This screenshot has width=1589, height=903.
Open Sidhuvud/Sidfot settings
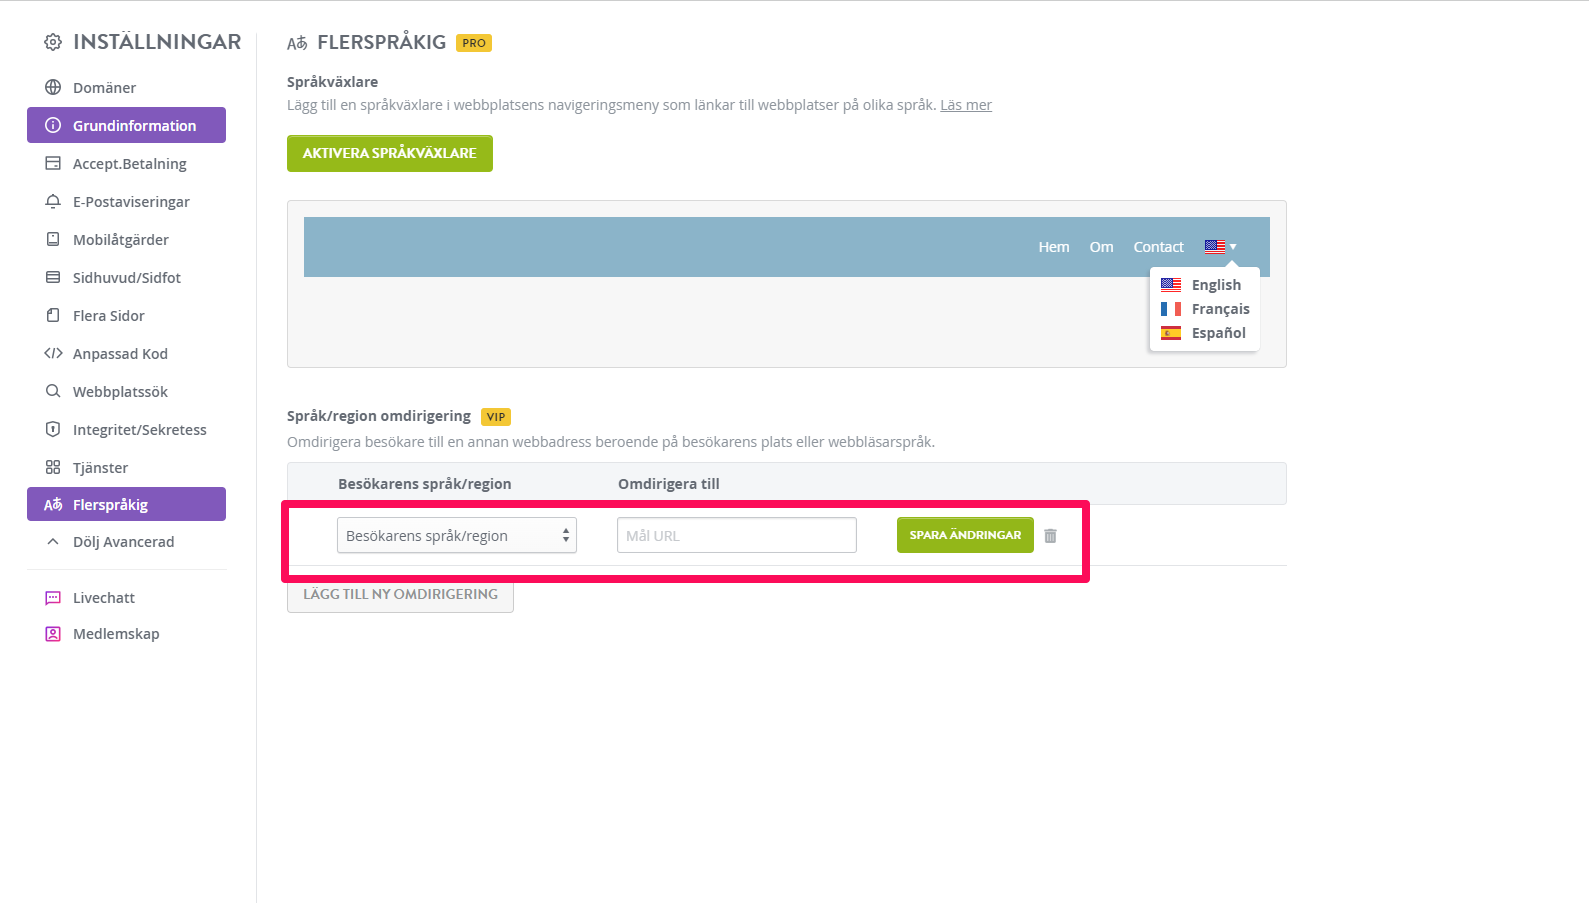(x=126, y=277)
